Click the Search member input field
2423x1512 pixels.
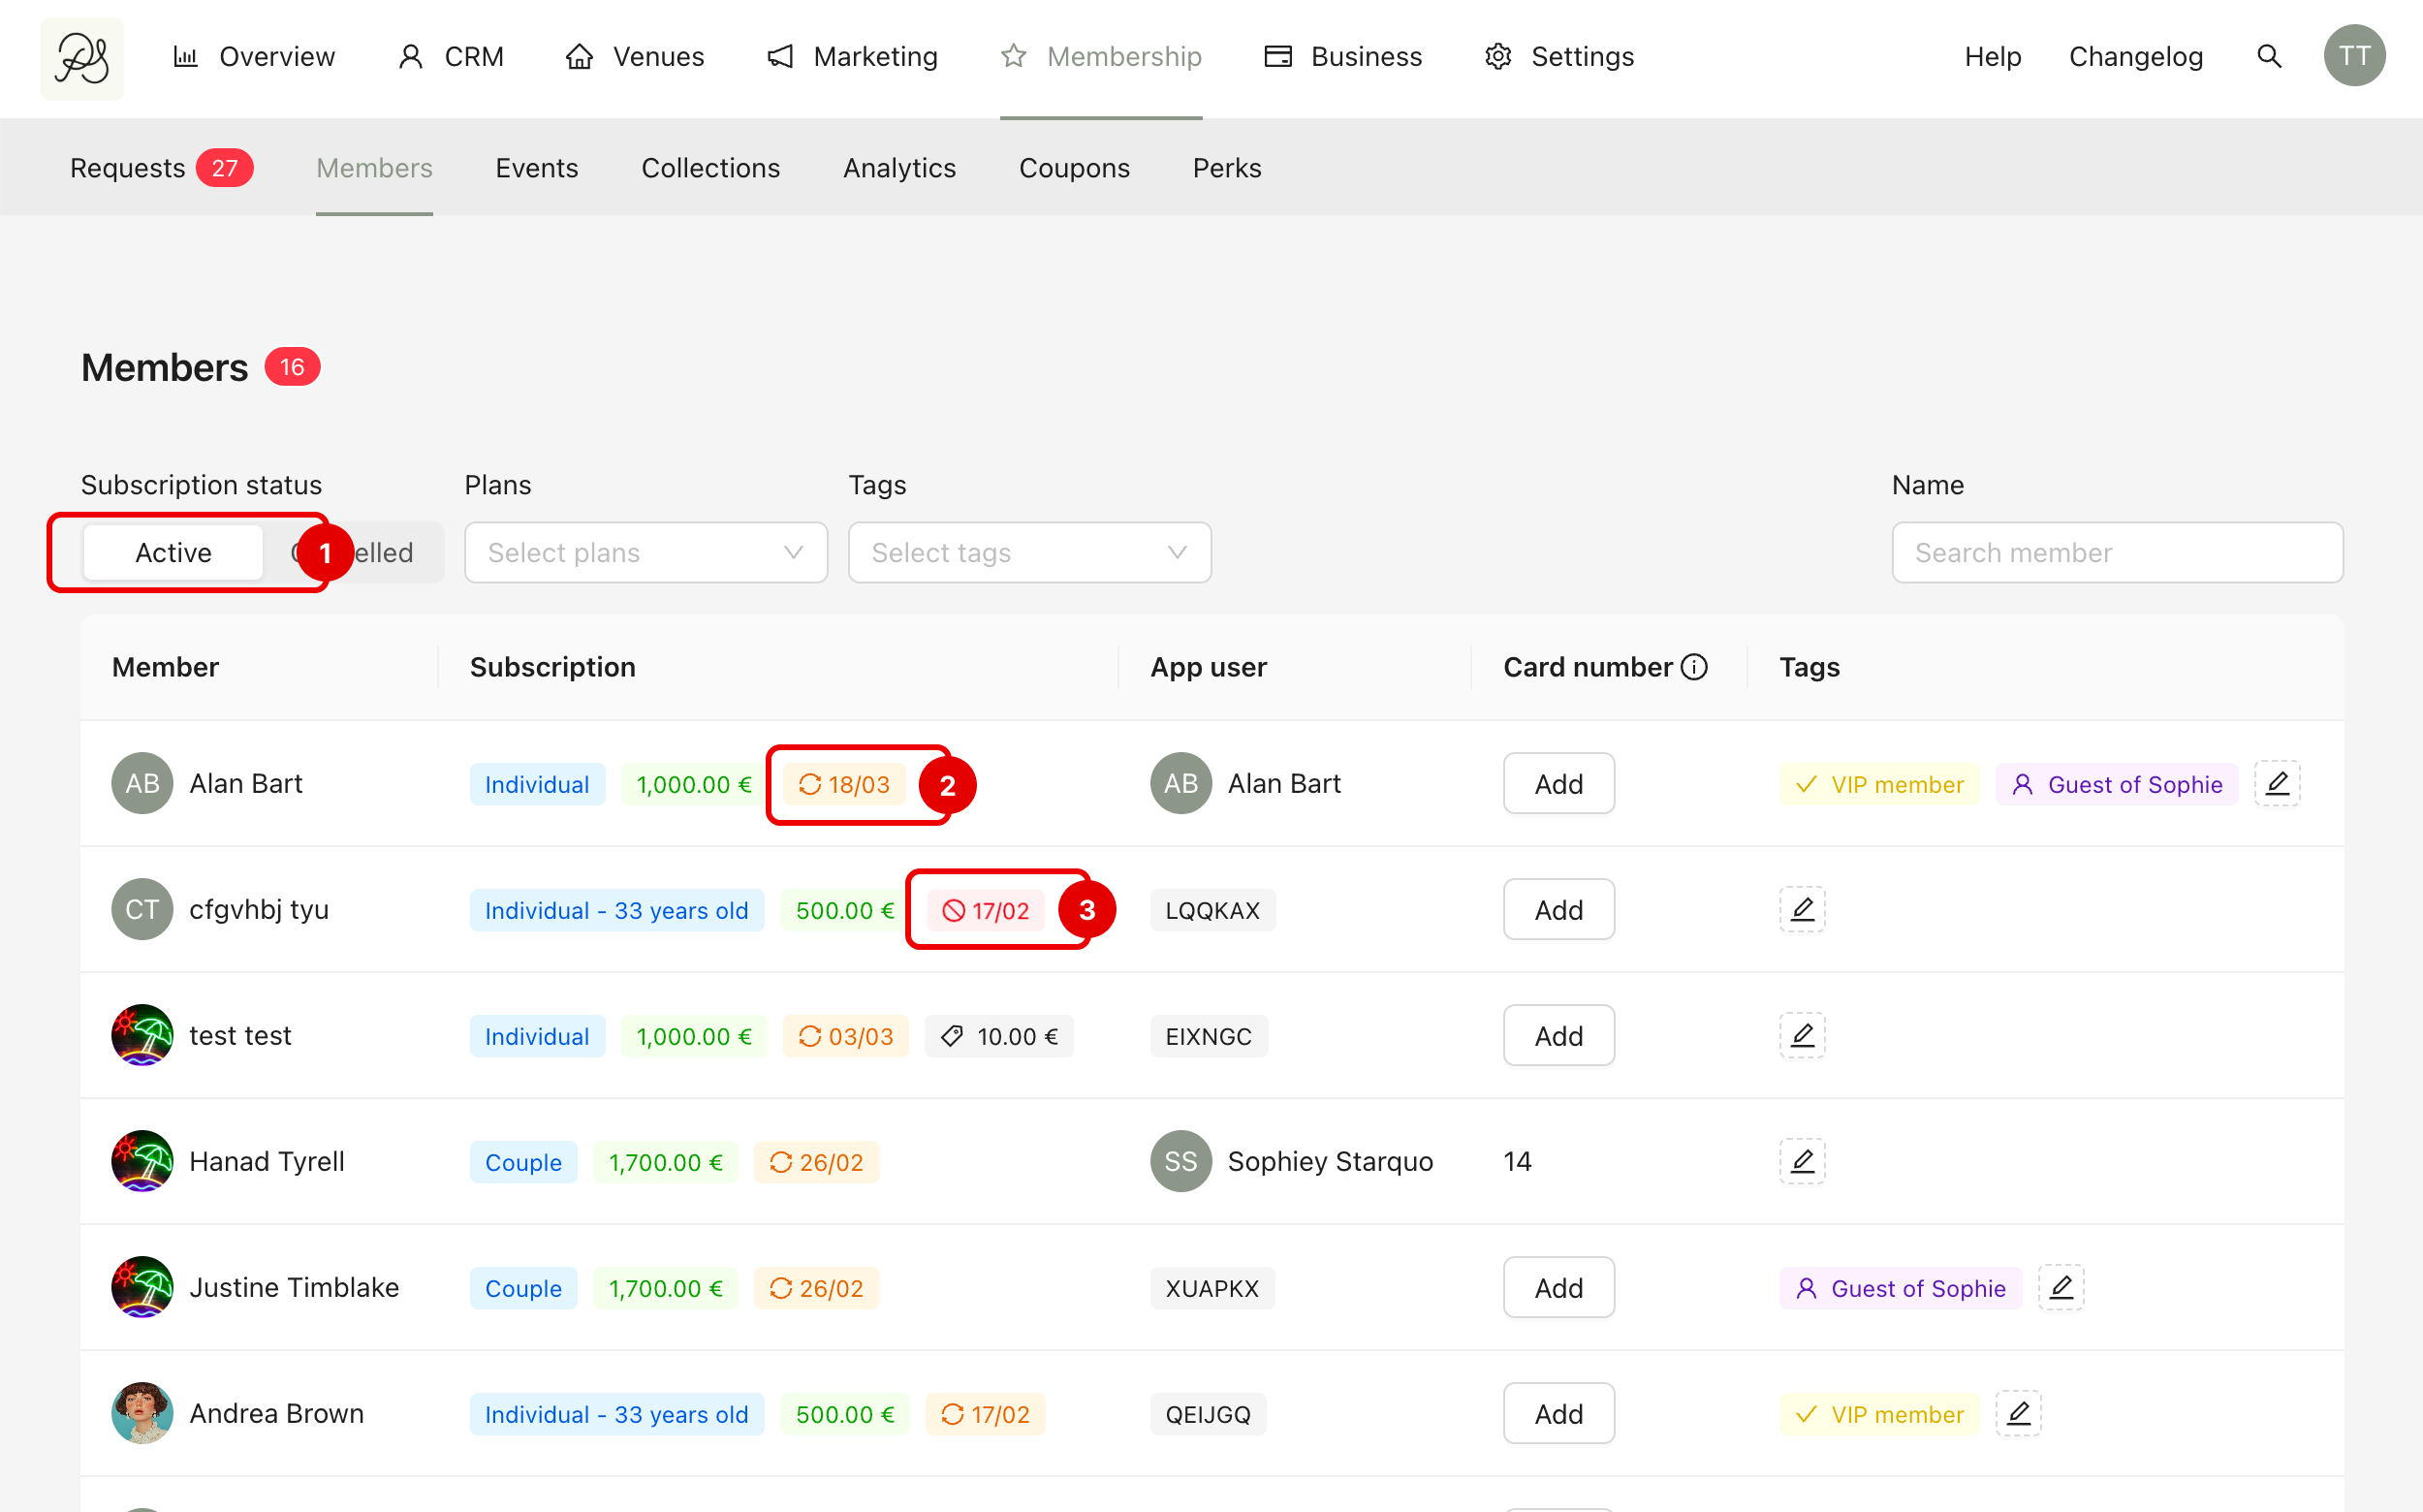point(2116,553)
